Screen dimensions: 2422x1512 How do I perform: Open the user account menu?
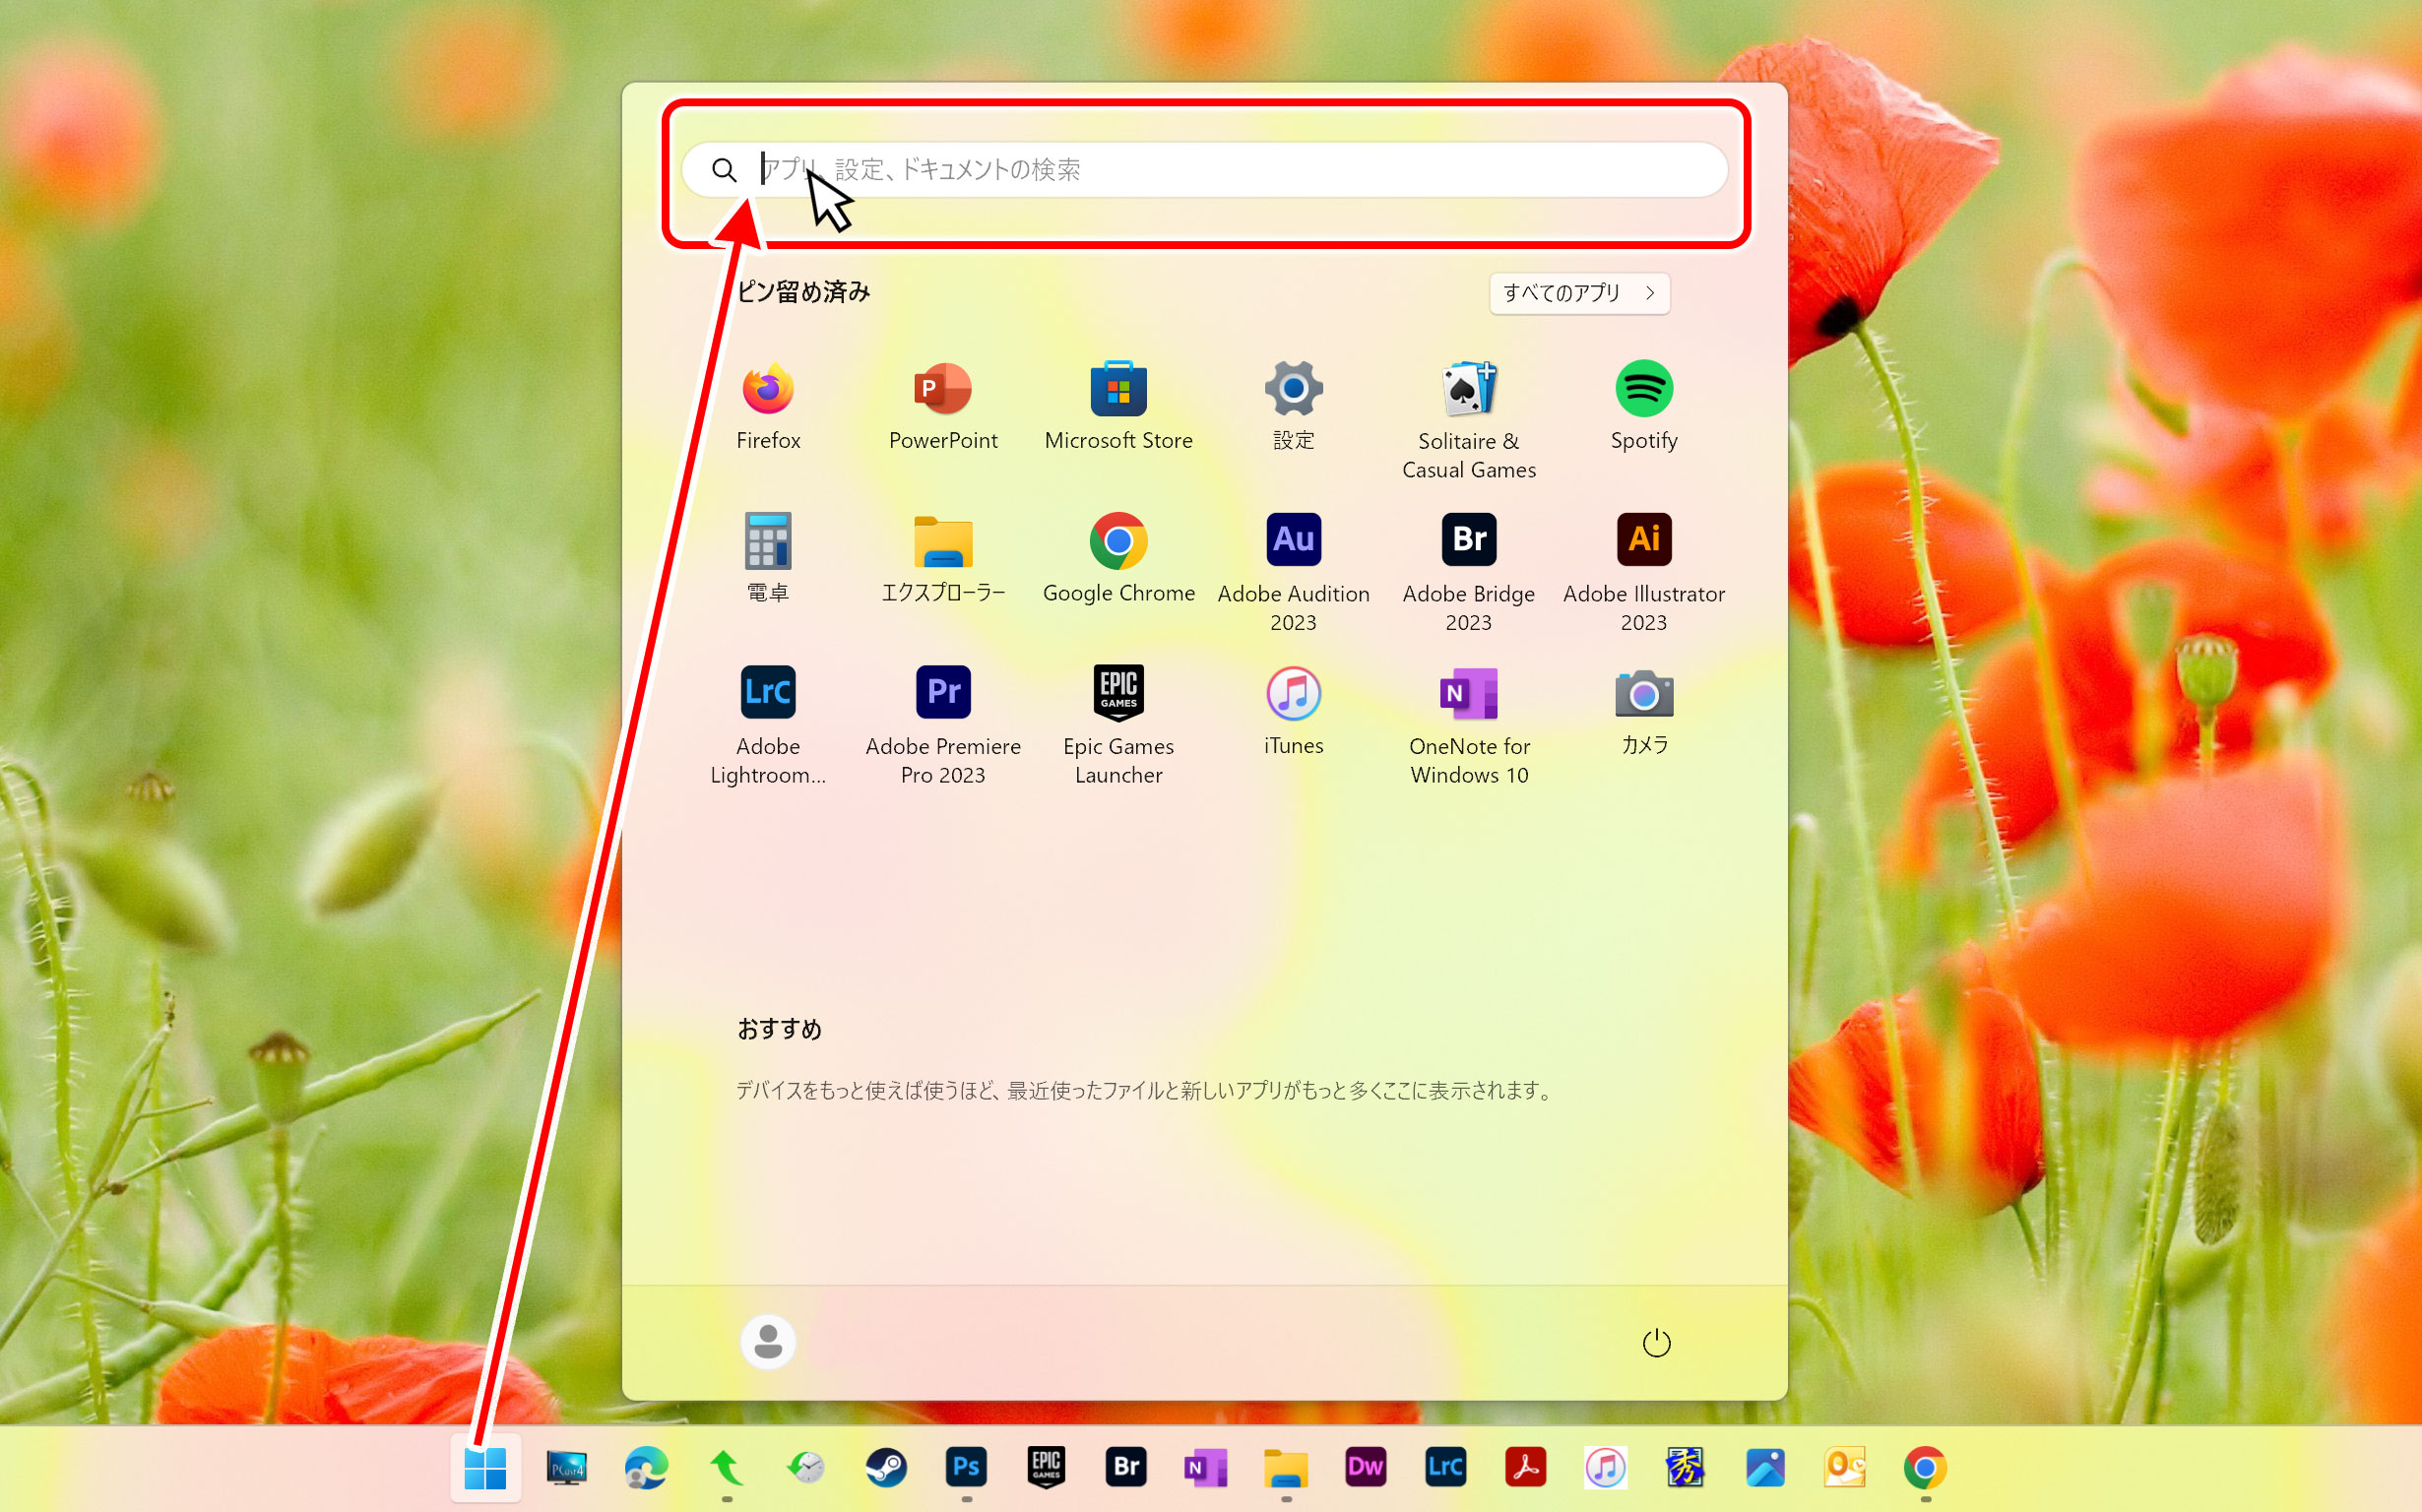coord(768,1341)
